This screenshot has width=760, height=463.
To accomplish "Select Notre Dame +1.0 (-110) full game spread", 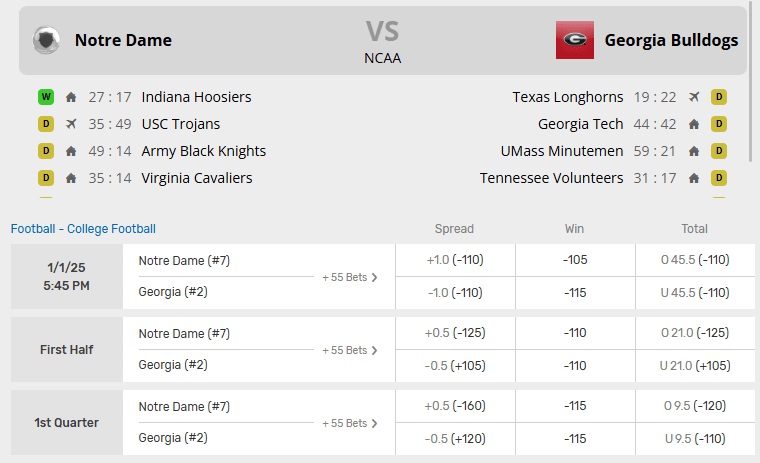I will click(x=455, y=260).
